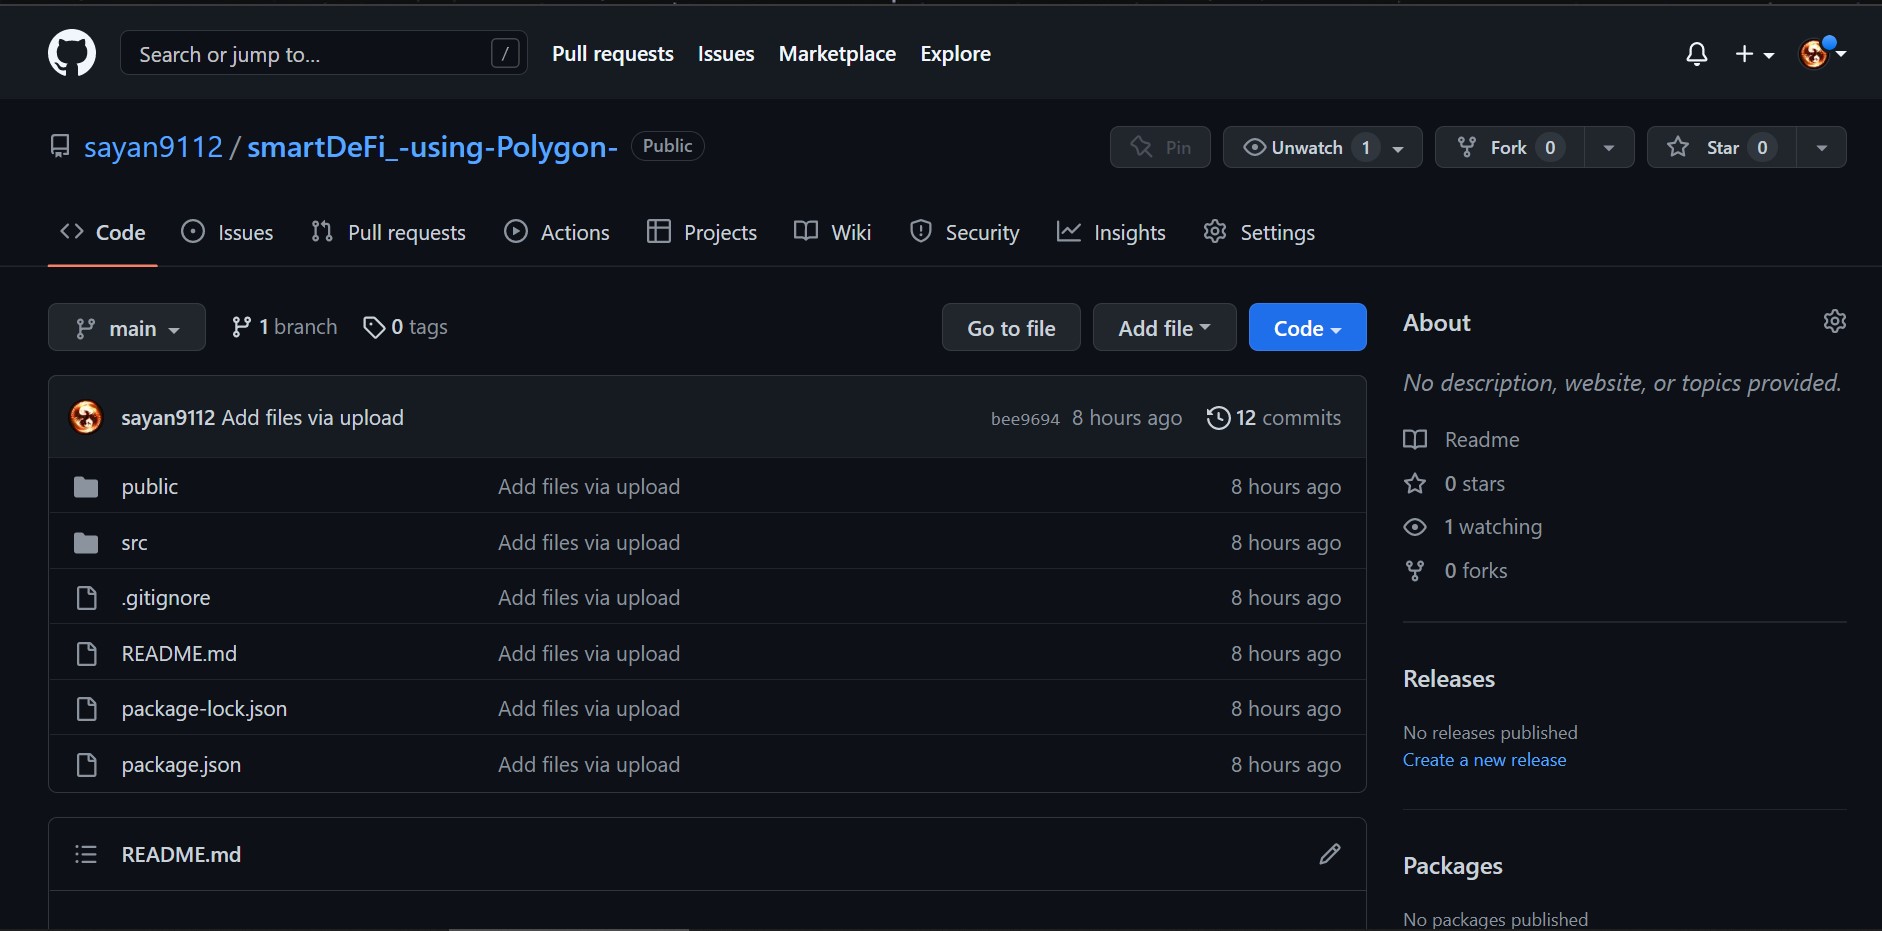Click the fork icon next to 0 forks
1882x931 pixels.
1415,571
